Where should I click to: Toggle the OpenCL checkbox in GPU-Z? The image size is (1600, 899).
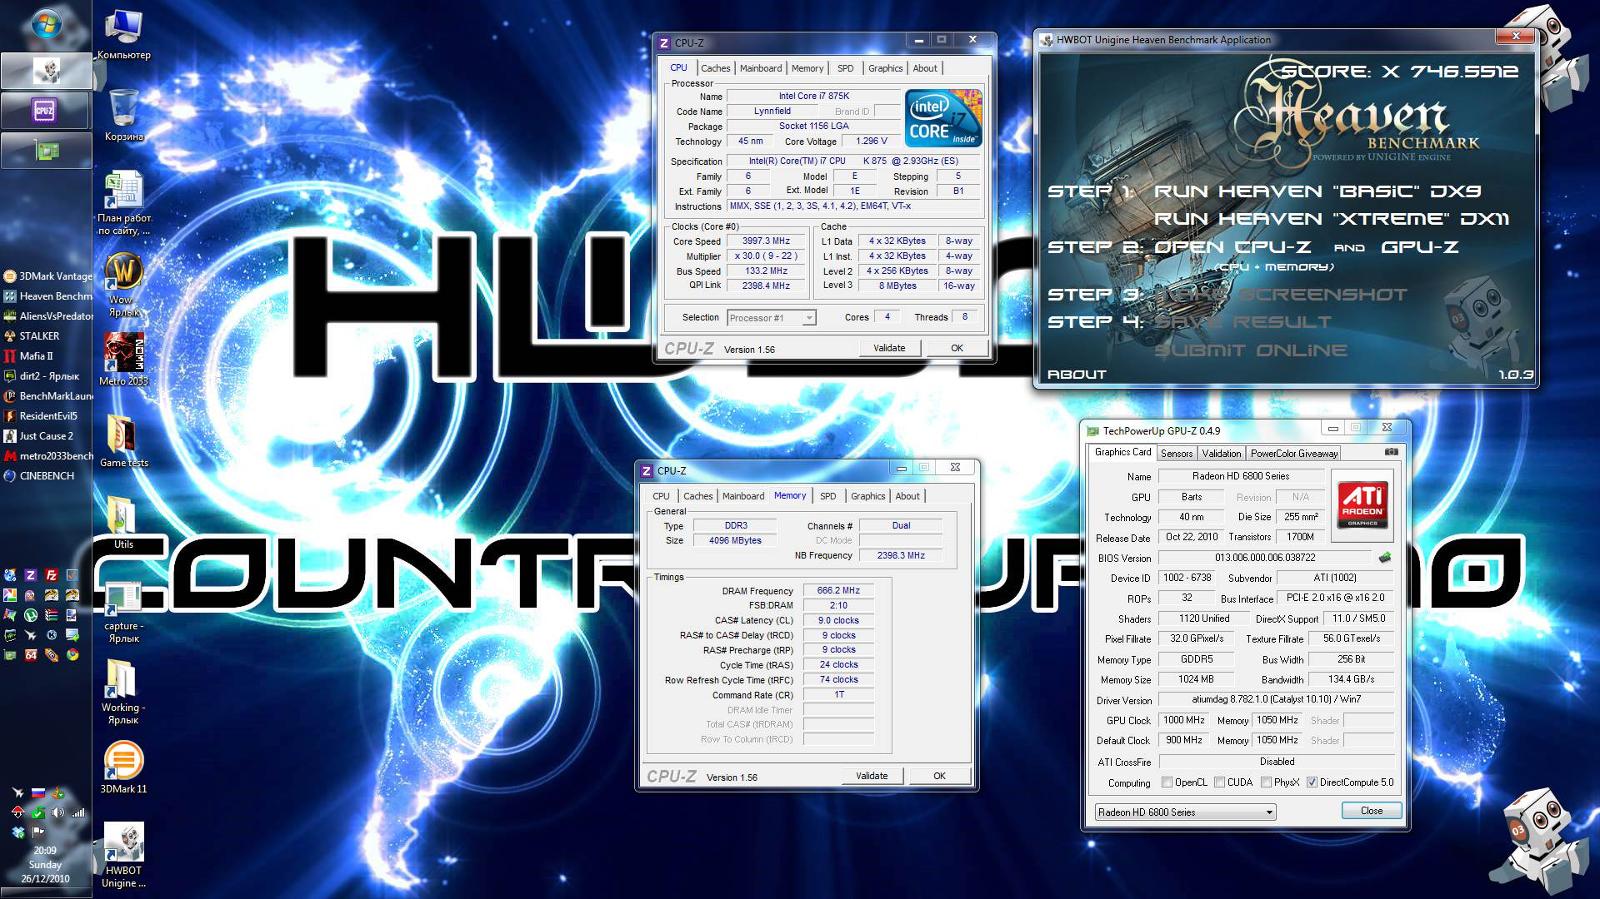tap(1166, 782)
